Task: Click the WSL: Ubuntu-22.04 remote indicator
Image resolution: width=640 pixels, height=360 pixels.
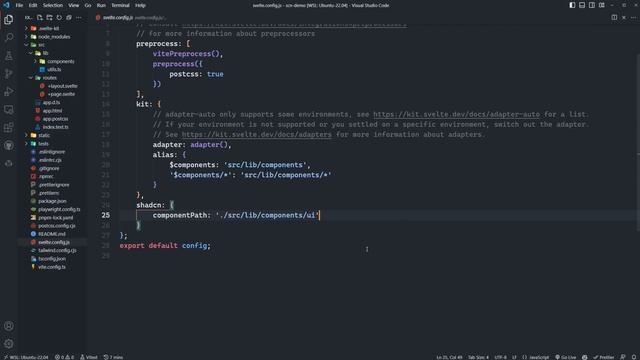Action: [26, 357]
